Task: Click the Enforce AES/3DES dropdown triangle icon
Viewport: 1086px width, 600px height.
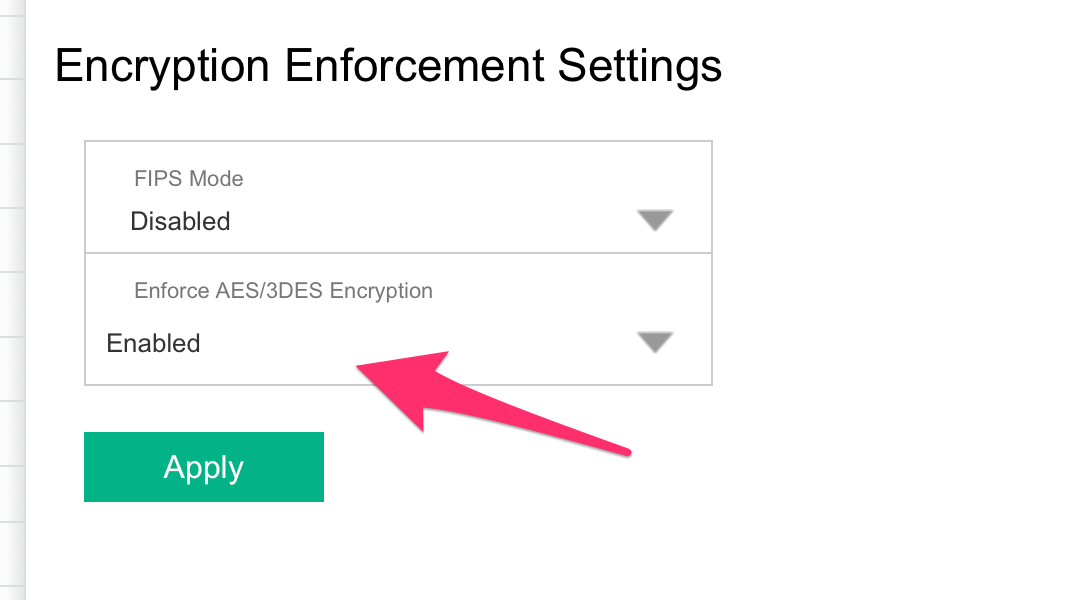Action: (655, 342)
